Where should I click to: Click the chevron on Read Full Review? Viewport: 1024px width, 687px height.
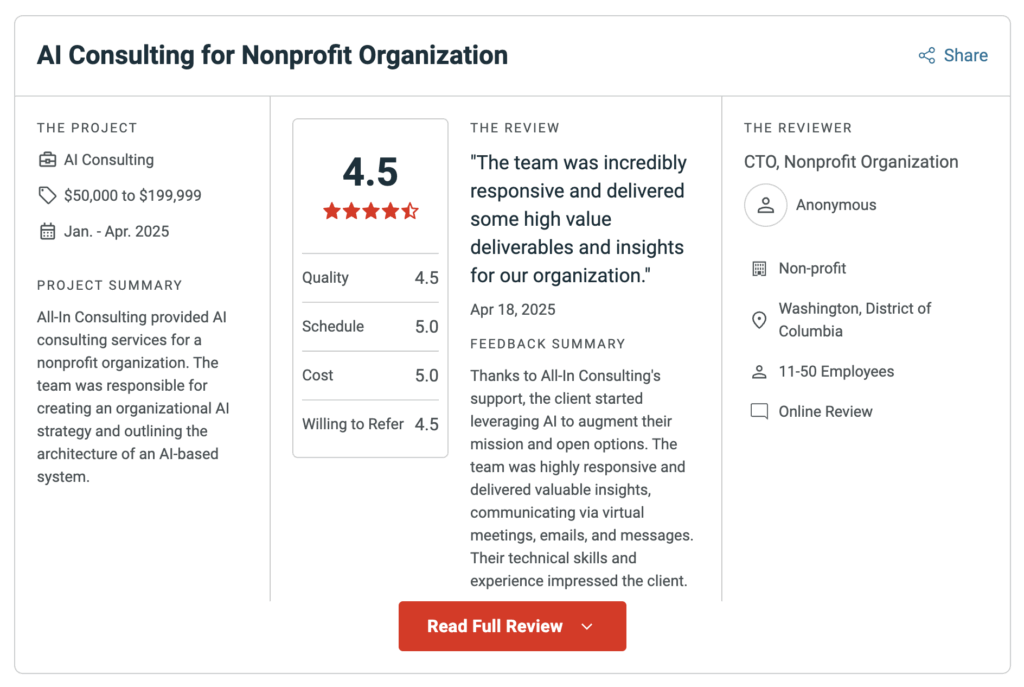coord(587,627)
